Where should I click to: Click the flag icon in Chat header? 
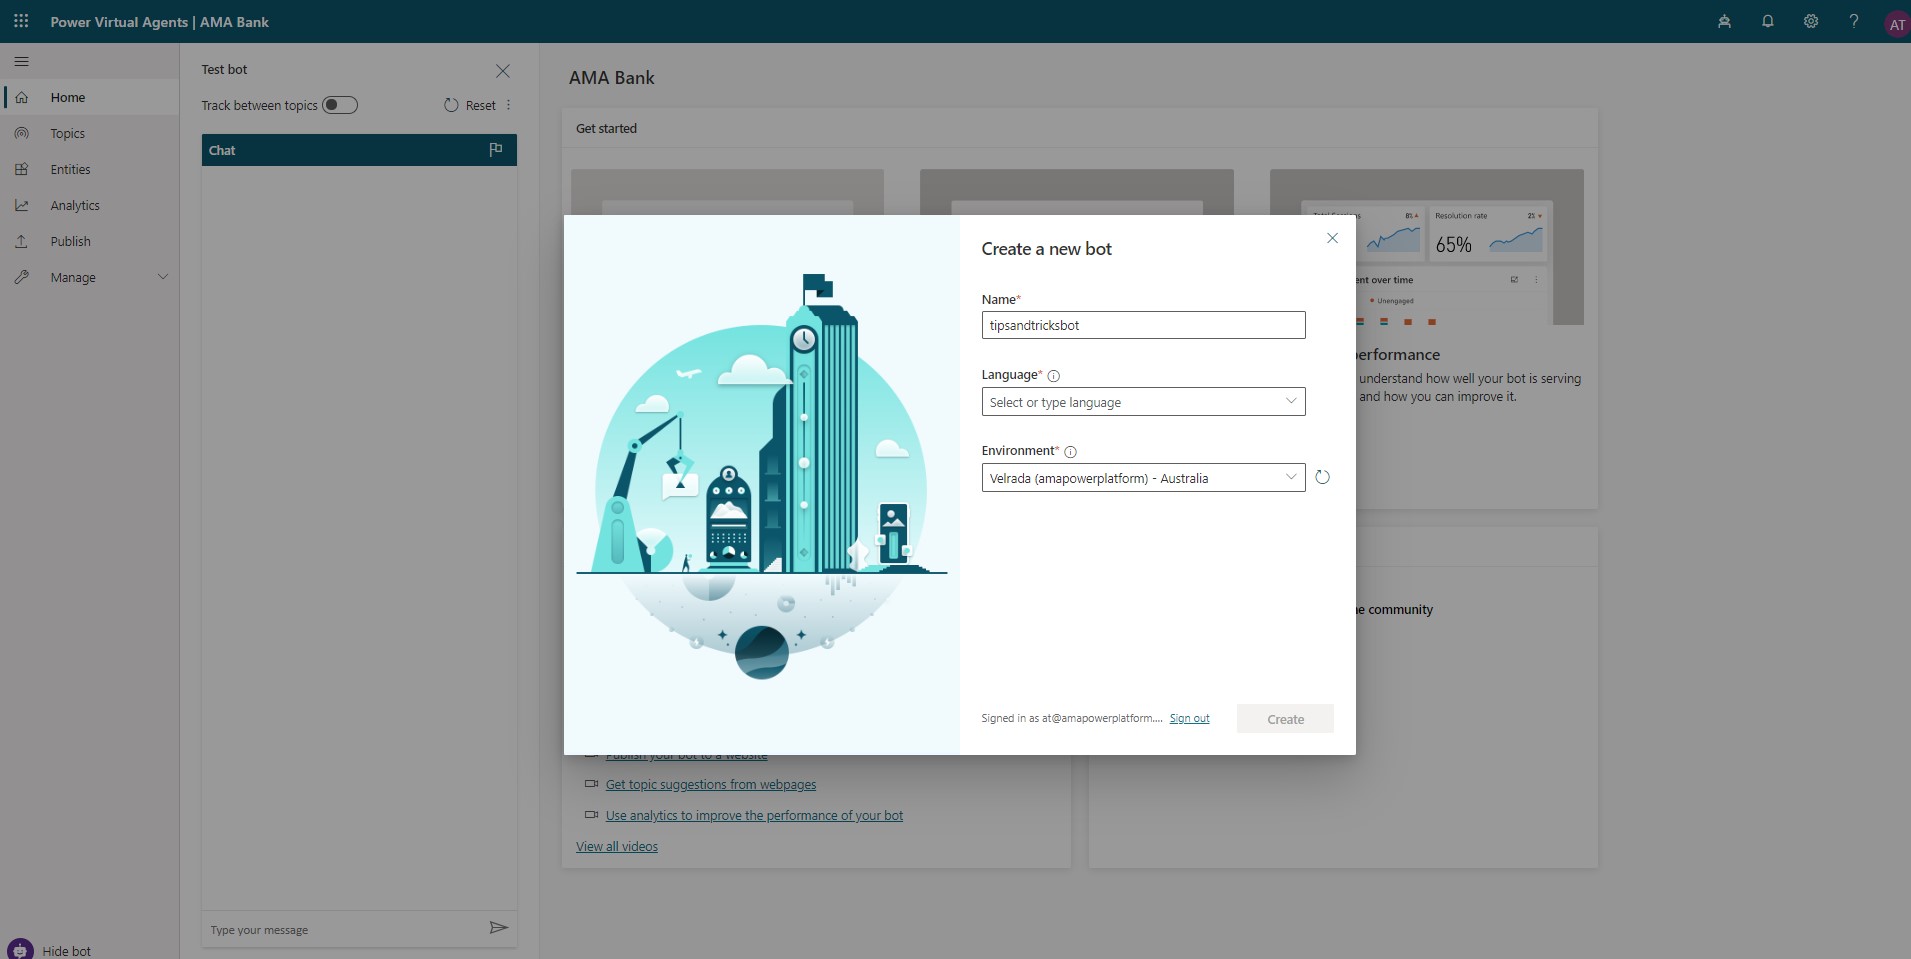[x=495, y=150]
